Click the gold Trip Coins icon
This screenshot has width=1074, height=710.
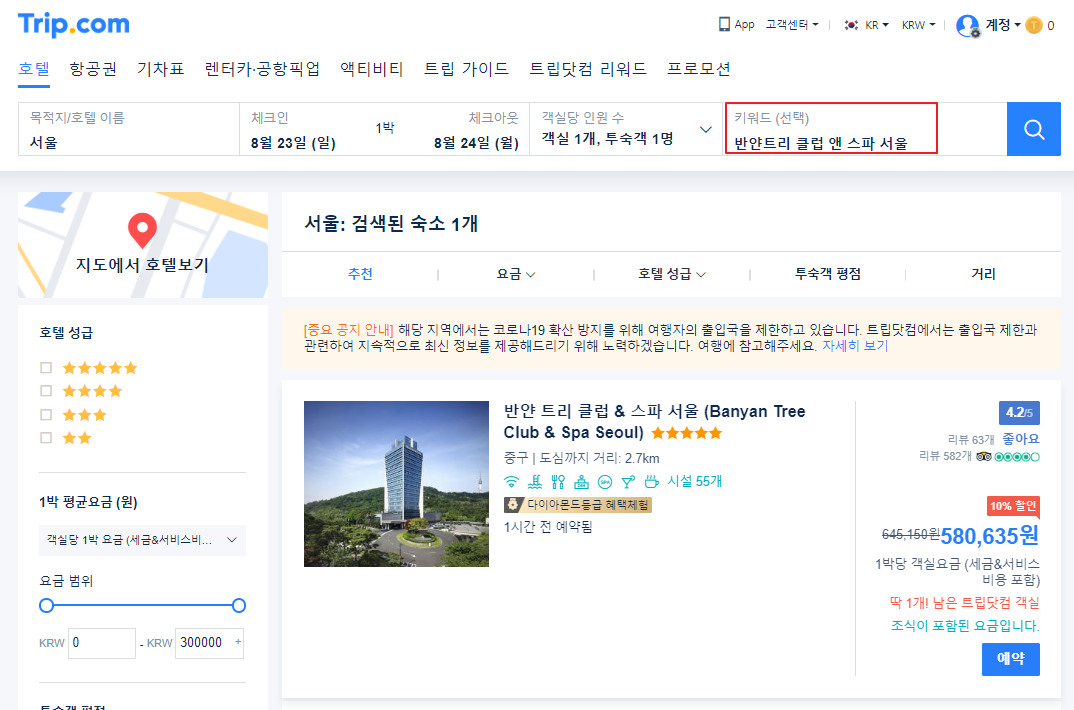[1034, 25]
